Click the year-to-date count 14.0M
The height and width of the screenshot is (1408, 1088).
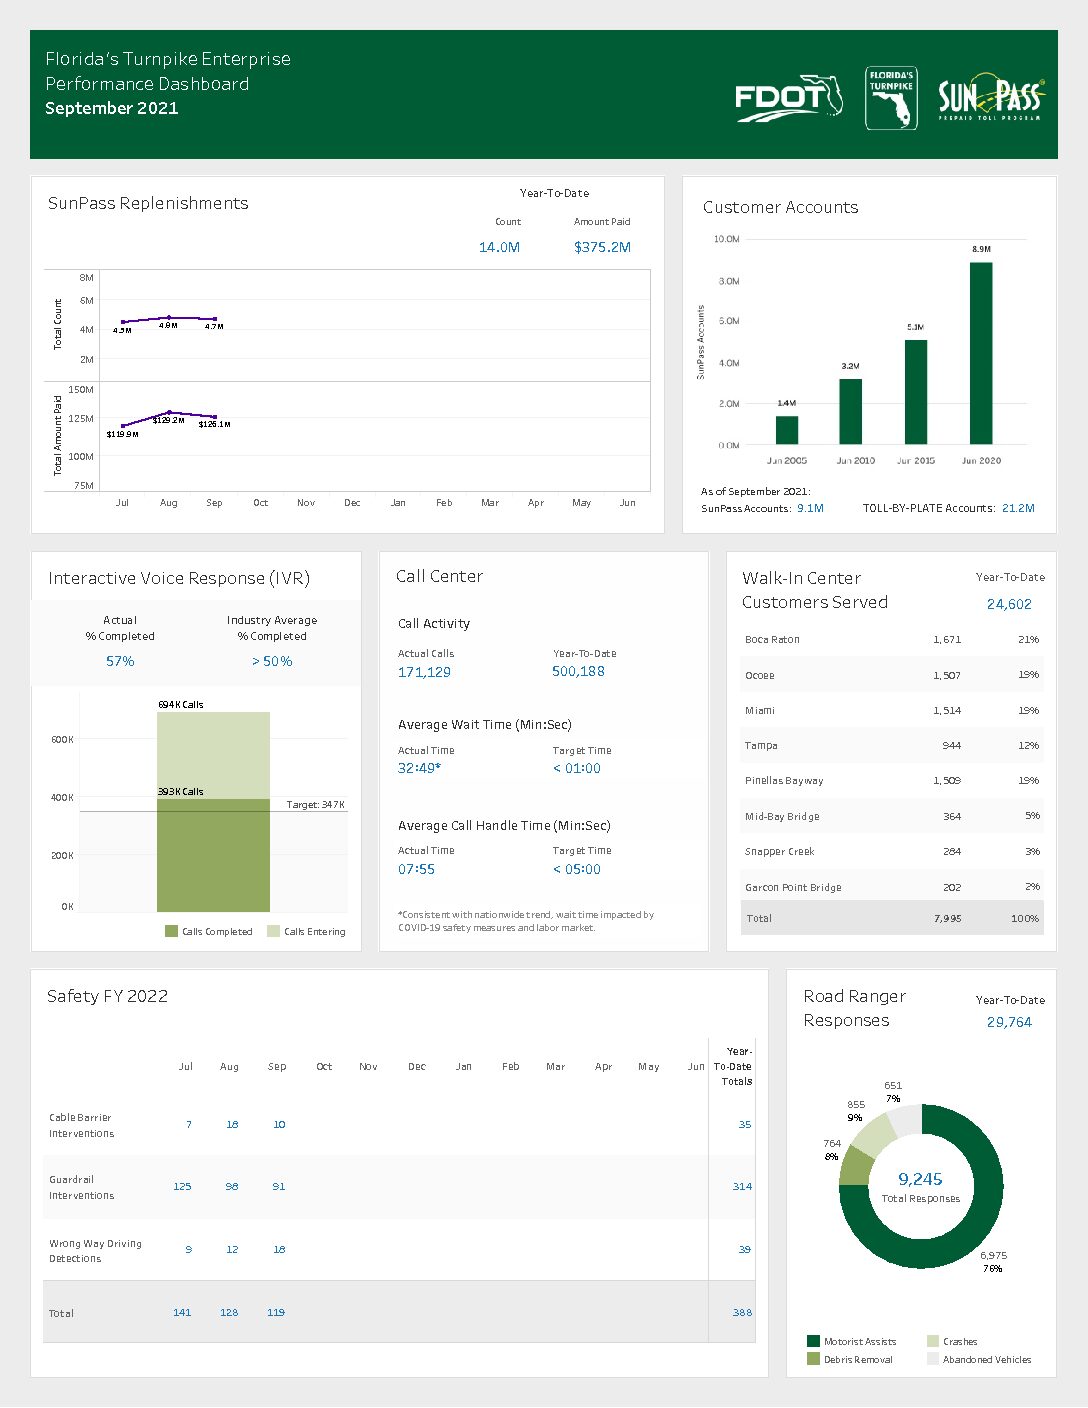[x=499, y=247]
